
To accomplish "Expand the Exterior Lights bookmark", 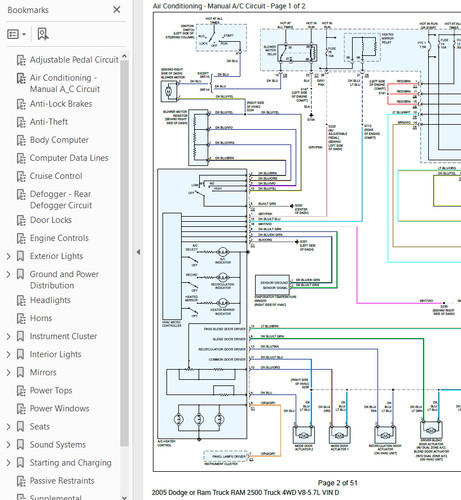I will (9, 256).
